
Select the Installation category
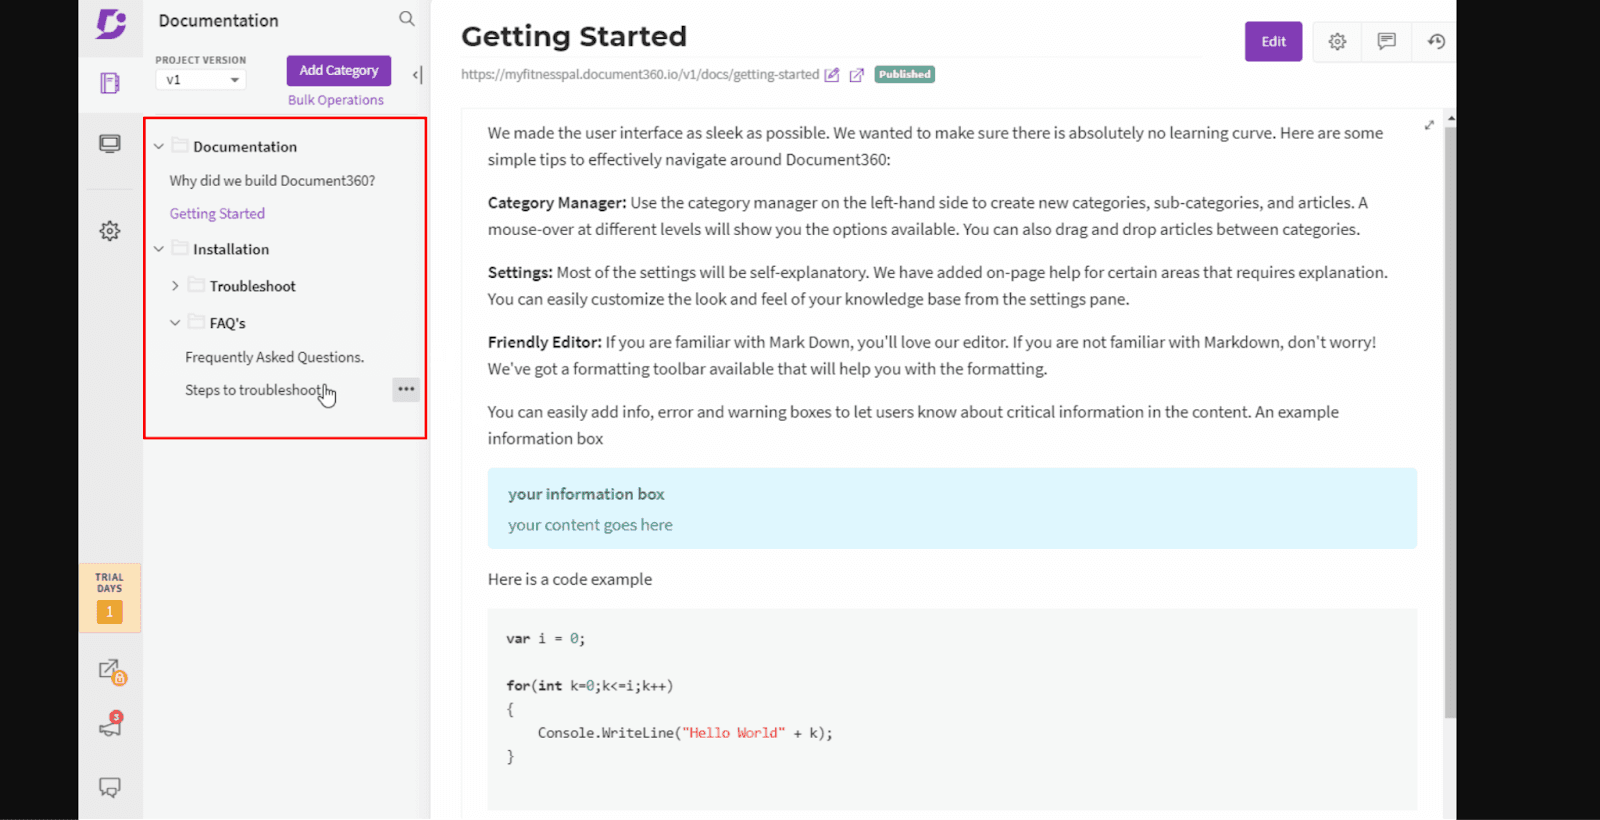231,250
